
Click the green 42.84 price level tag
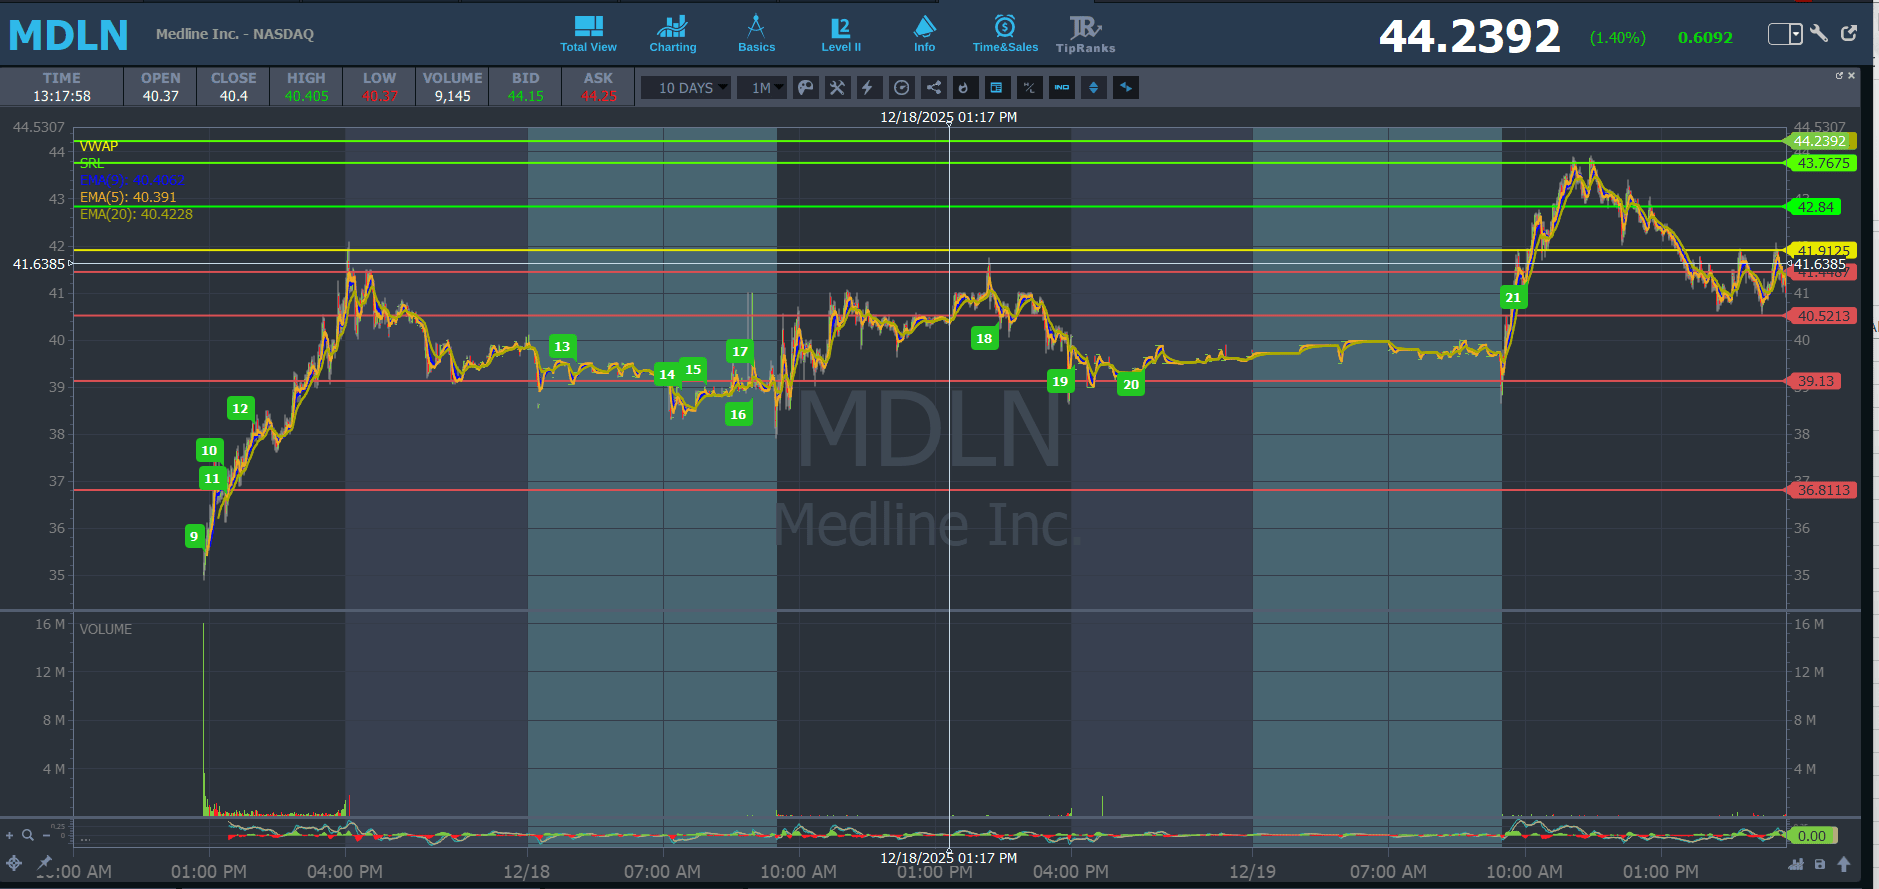pyautogui.click(x=1814, y=207)
